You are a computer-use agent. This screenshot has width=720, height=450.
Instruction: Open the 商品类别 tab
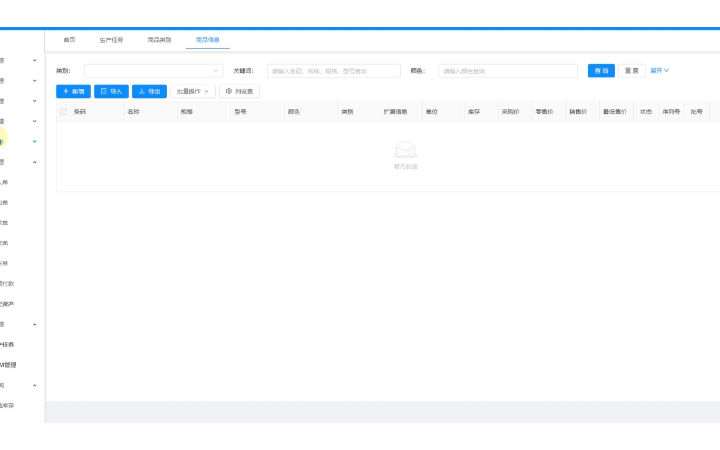click(x=159, y=40)
